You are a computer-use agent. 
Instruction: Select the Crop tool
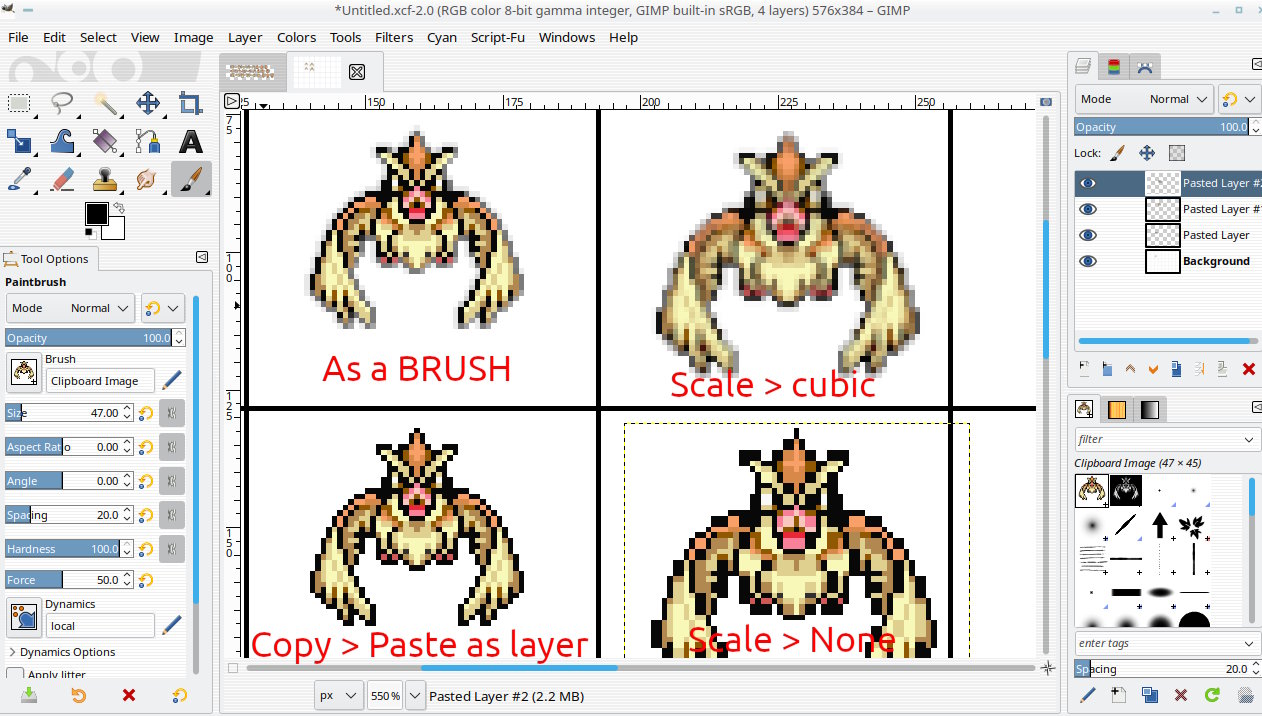tap(191, 103)
